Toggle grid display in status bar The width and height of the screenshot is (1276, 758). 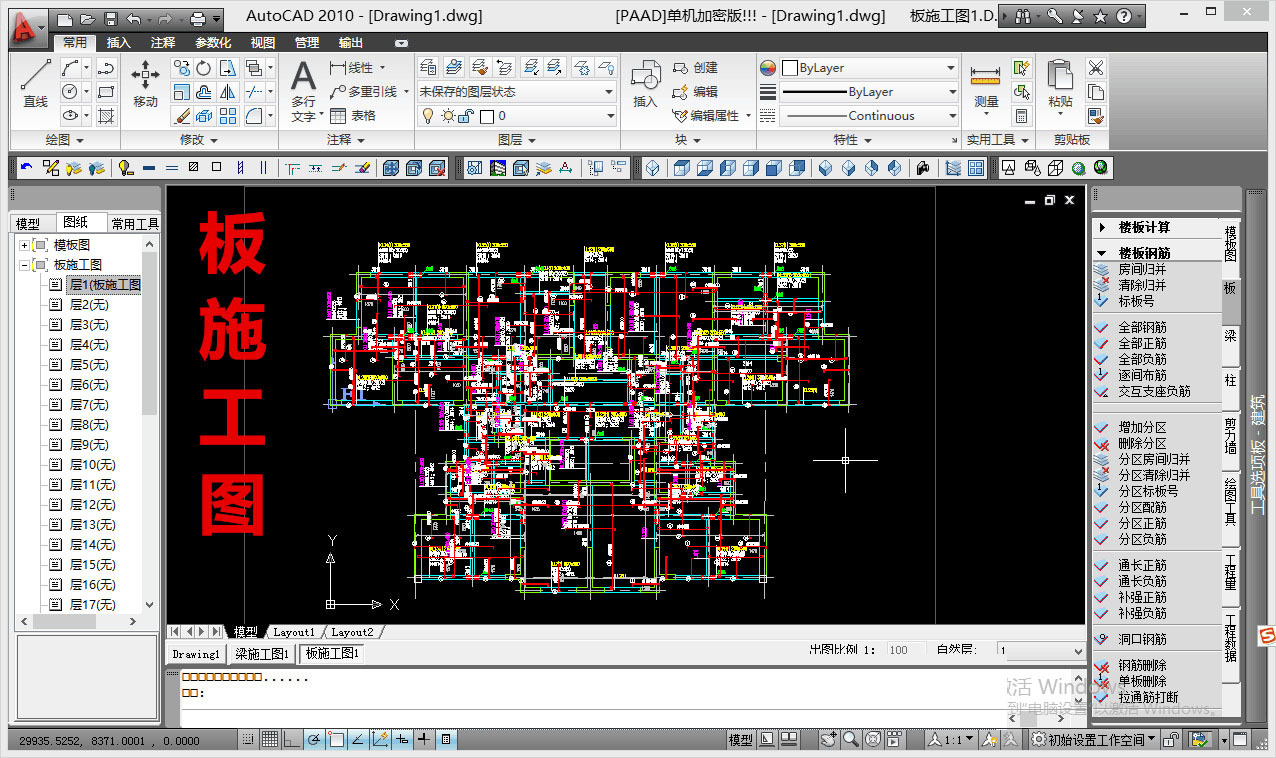click(x=269, y=740)
